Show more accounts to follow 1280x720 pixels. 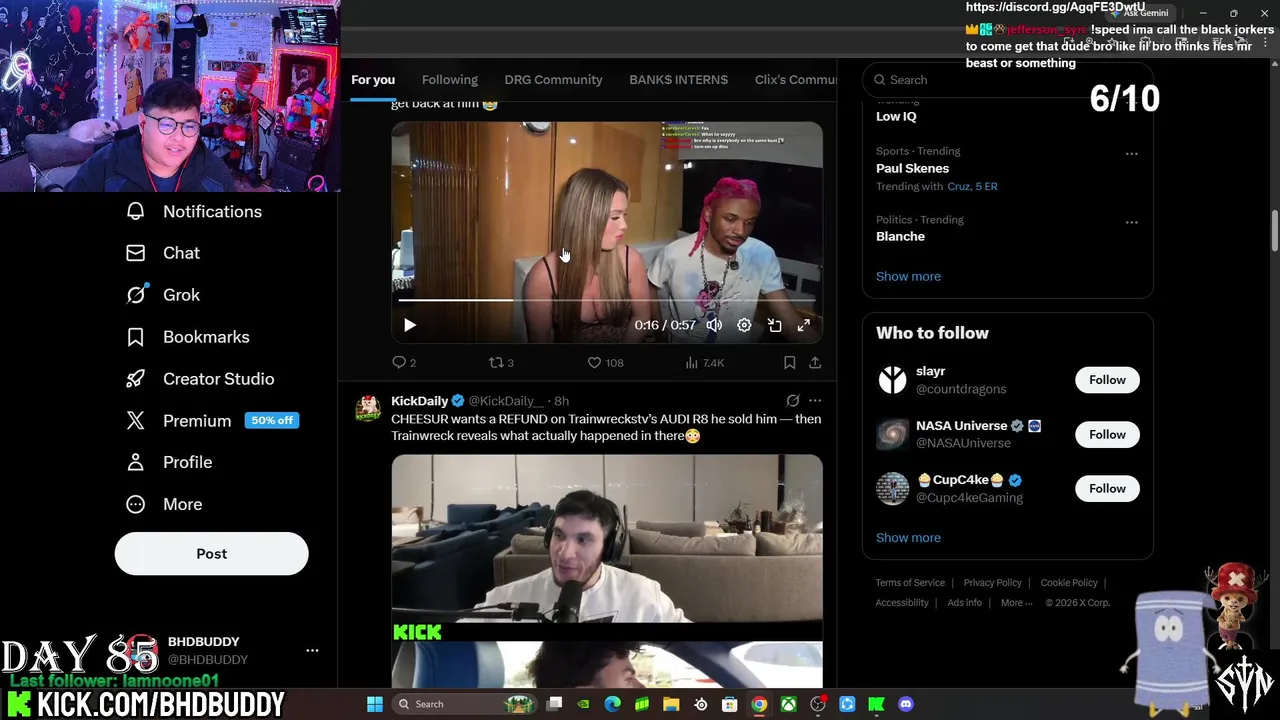coord(908,537)
